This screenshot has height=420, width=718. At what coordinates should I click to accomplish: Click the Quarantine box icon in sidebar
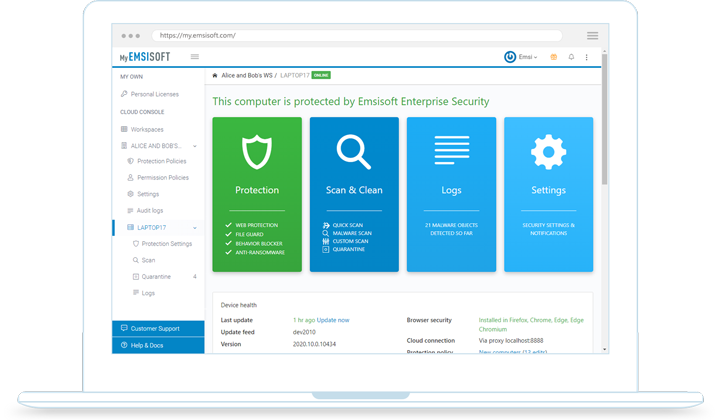(136, 277)
